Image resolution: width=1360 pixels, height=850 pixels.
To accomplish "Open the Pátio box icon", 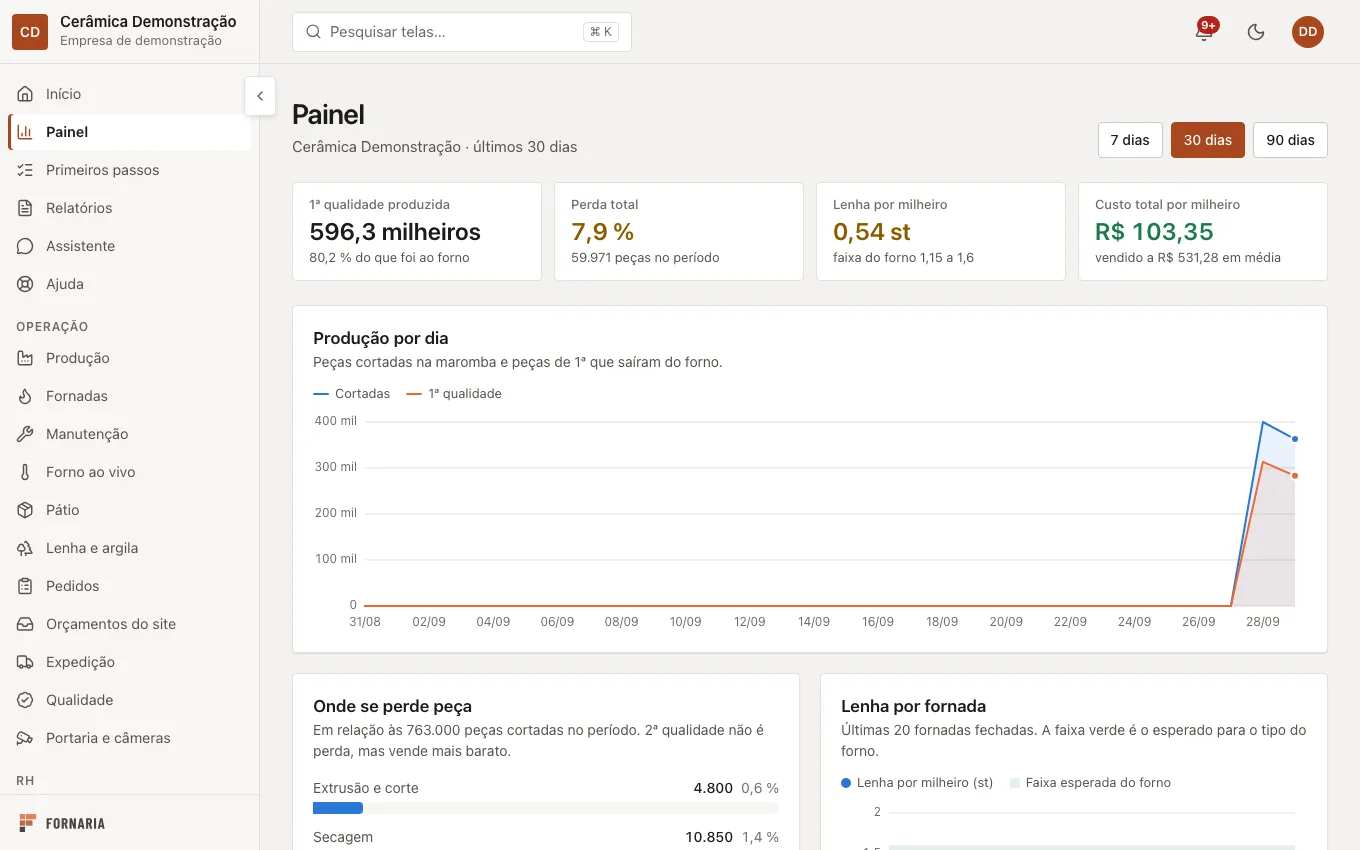I will [26, 510].
